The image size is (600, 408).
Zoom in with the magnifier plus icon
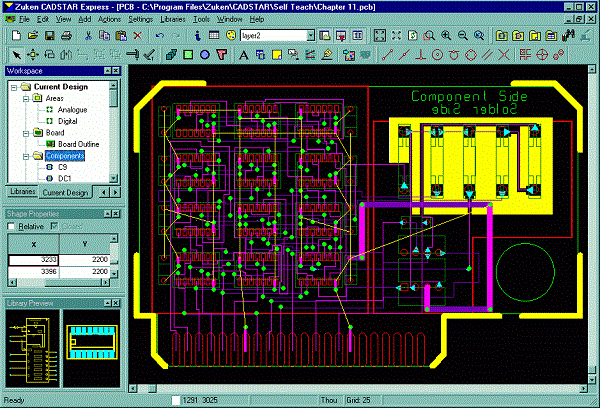446,36
